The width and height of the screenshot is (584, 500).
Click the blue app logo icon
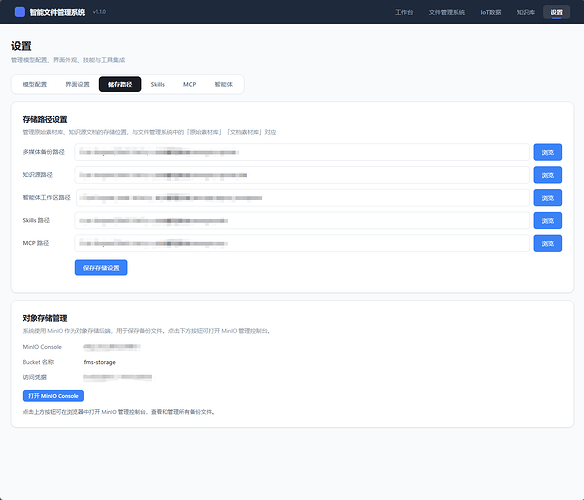(20, 12)
